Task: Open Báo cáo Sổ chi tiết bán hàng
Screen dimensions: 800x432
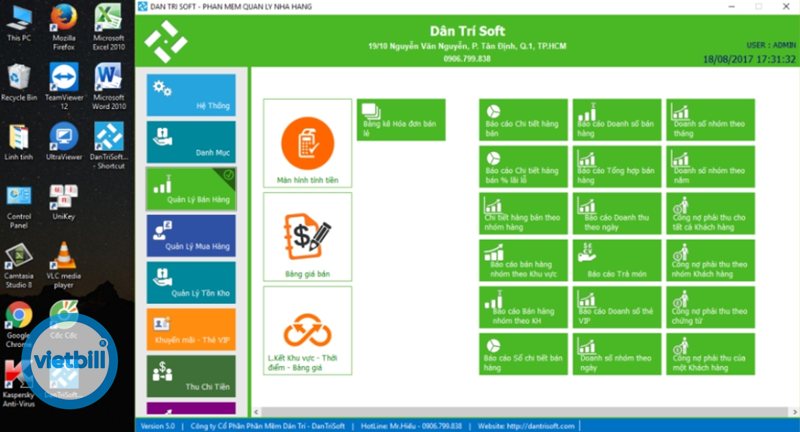Action: click(523, 354)
